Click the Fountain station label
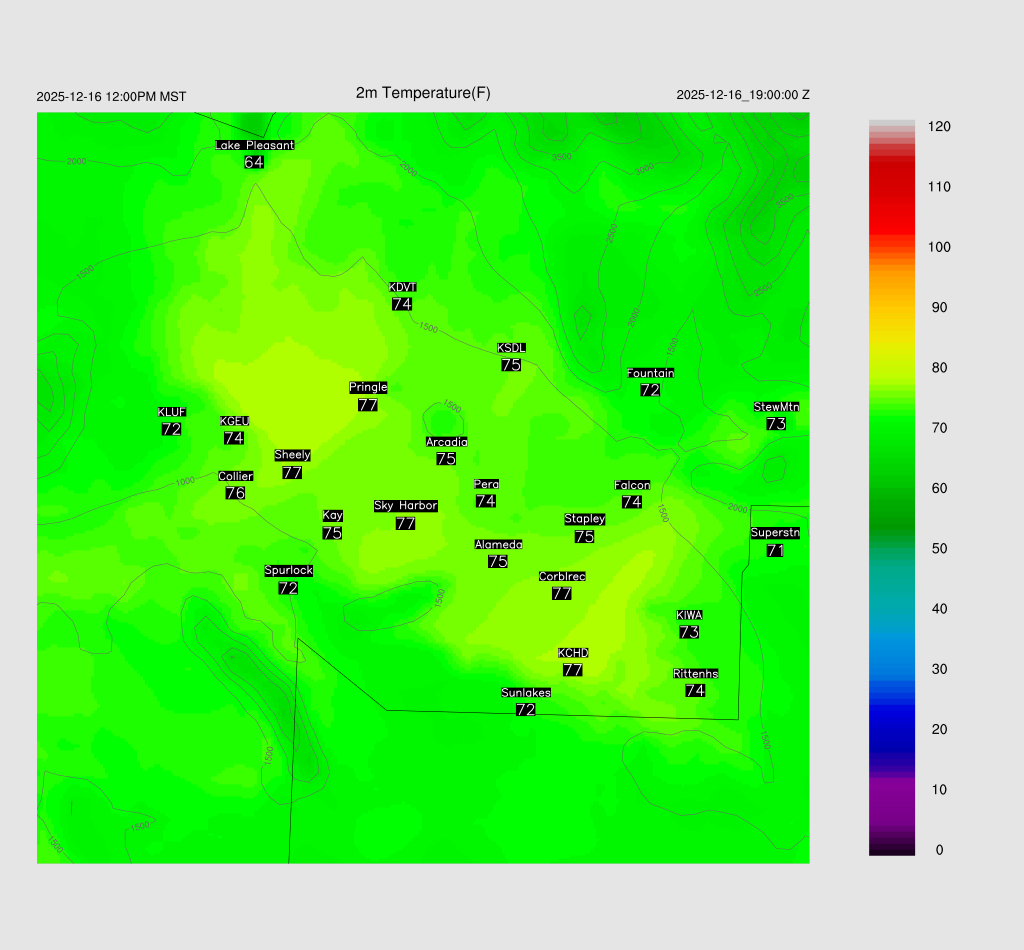 tap(650, 373)
